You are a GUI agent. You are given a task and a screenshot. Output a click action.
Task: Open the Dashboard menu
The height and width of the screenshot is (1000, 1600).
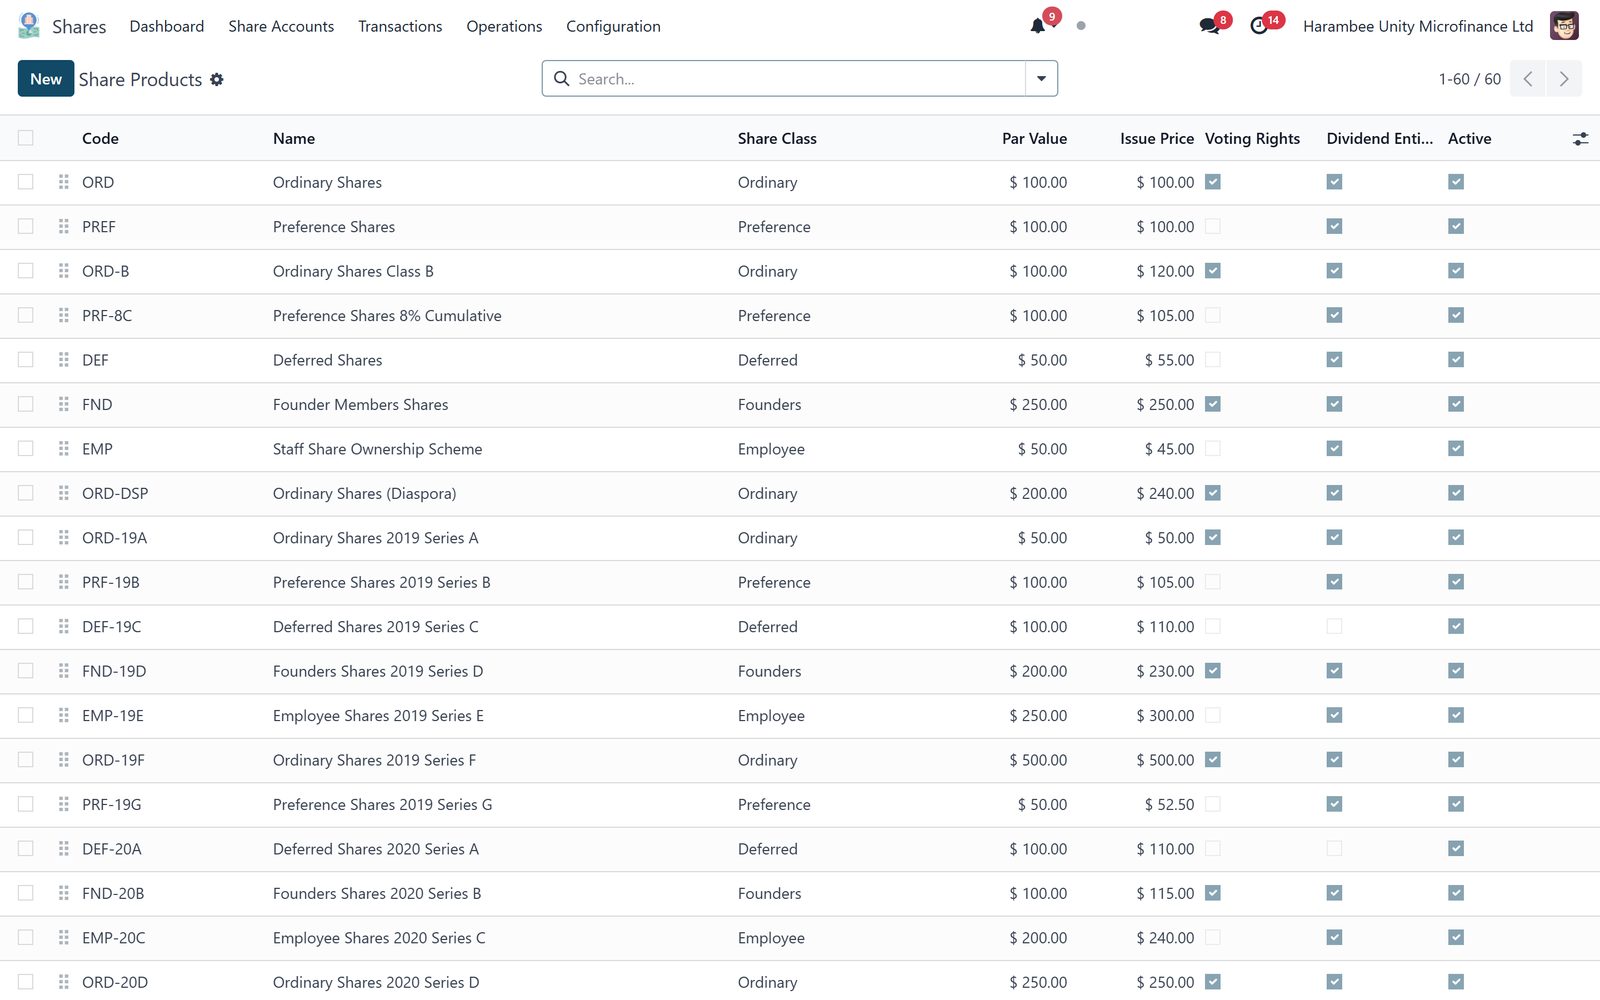coord(167,26)
